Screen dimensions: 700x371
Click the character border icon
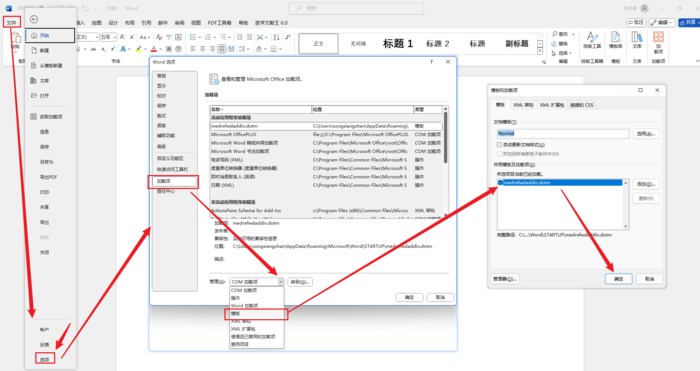tap(179, 37)
